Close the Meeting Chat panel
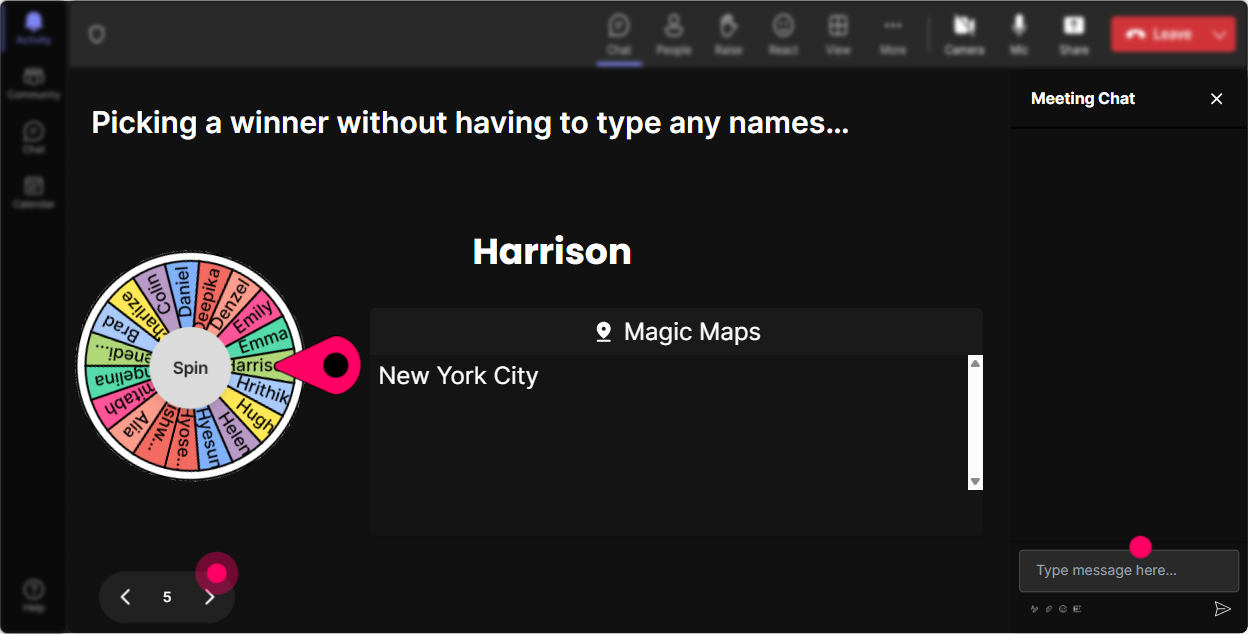1248x634 pixels. [x=1217, y=99]
